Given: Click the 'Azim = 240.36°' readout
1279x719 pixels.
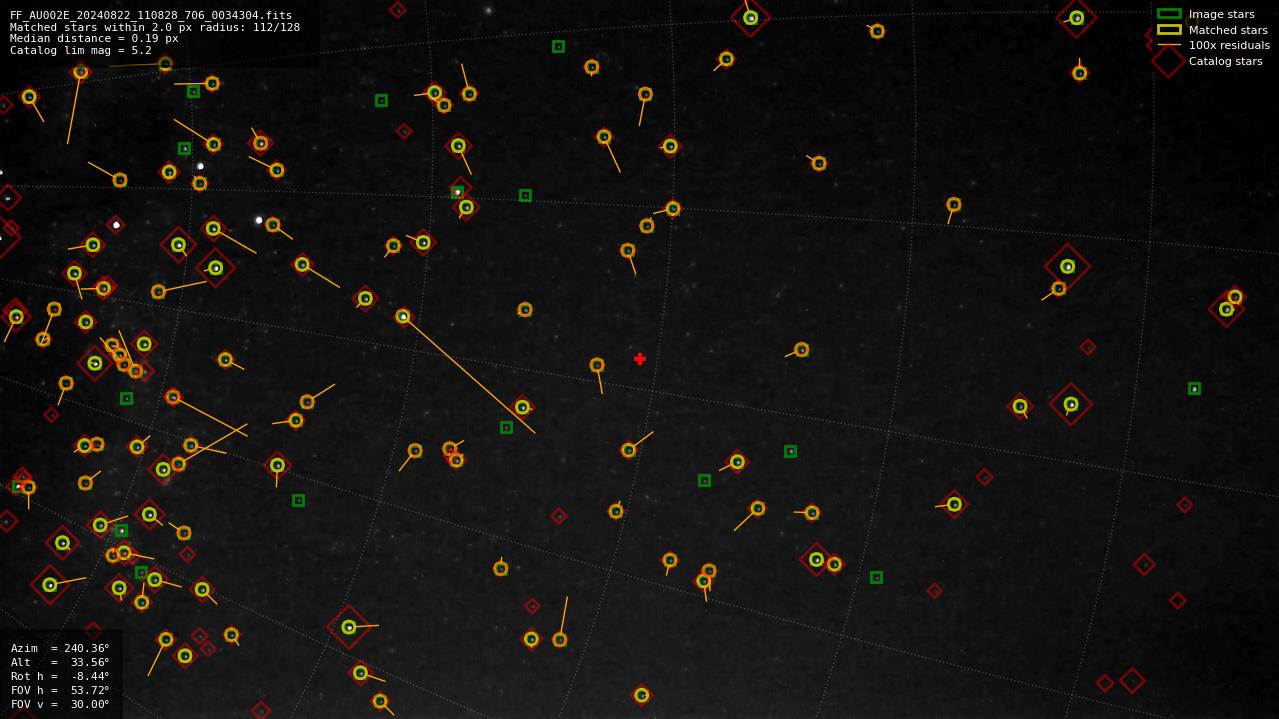Looking at the screenshot, I should pos(60,648).
